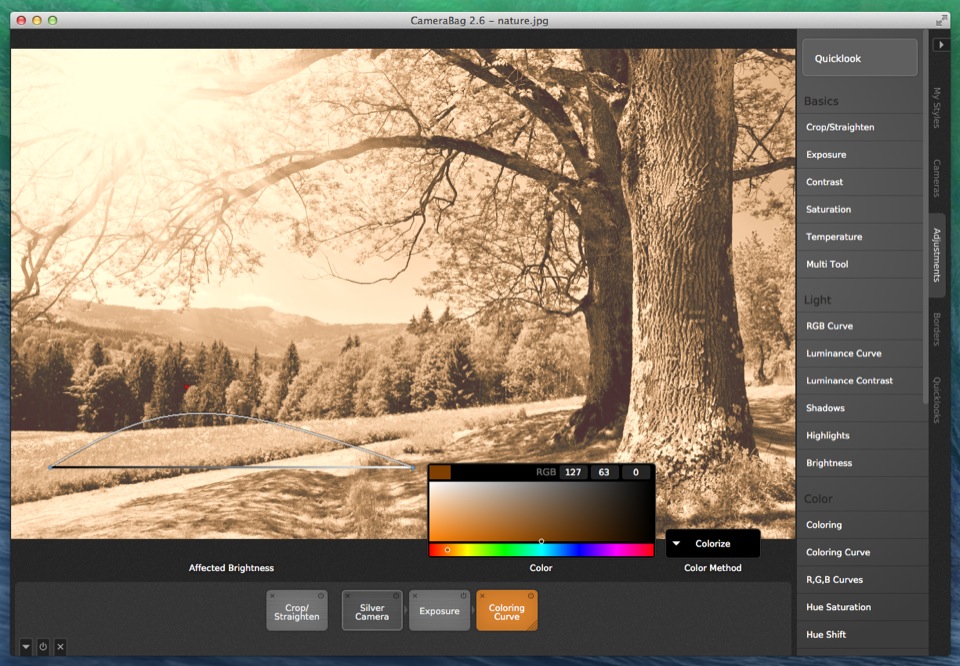Add the Coloring adjustment
Screen dimensions: 960x666
(860, 525)
